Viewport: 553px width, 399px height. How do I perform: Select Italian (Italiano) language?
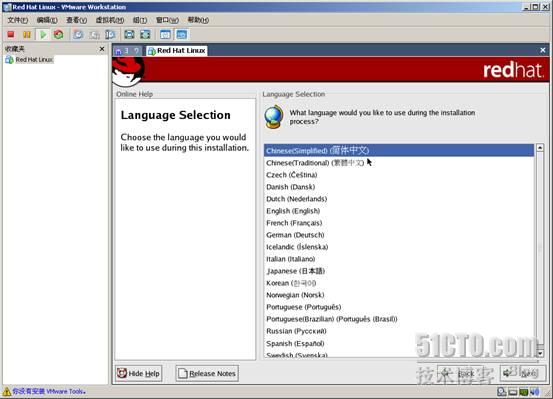pyautogui.click(x=399, y=259)
